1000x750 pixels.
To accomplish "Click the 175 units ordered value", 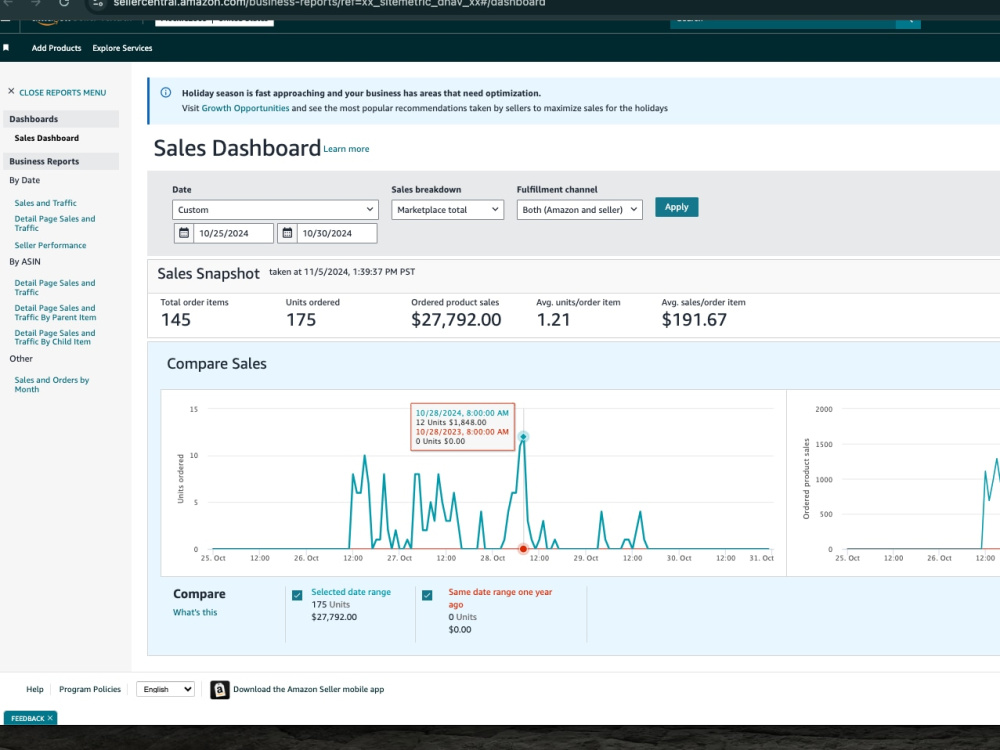I will [301, 320].
